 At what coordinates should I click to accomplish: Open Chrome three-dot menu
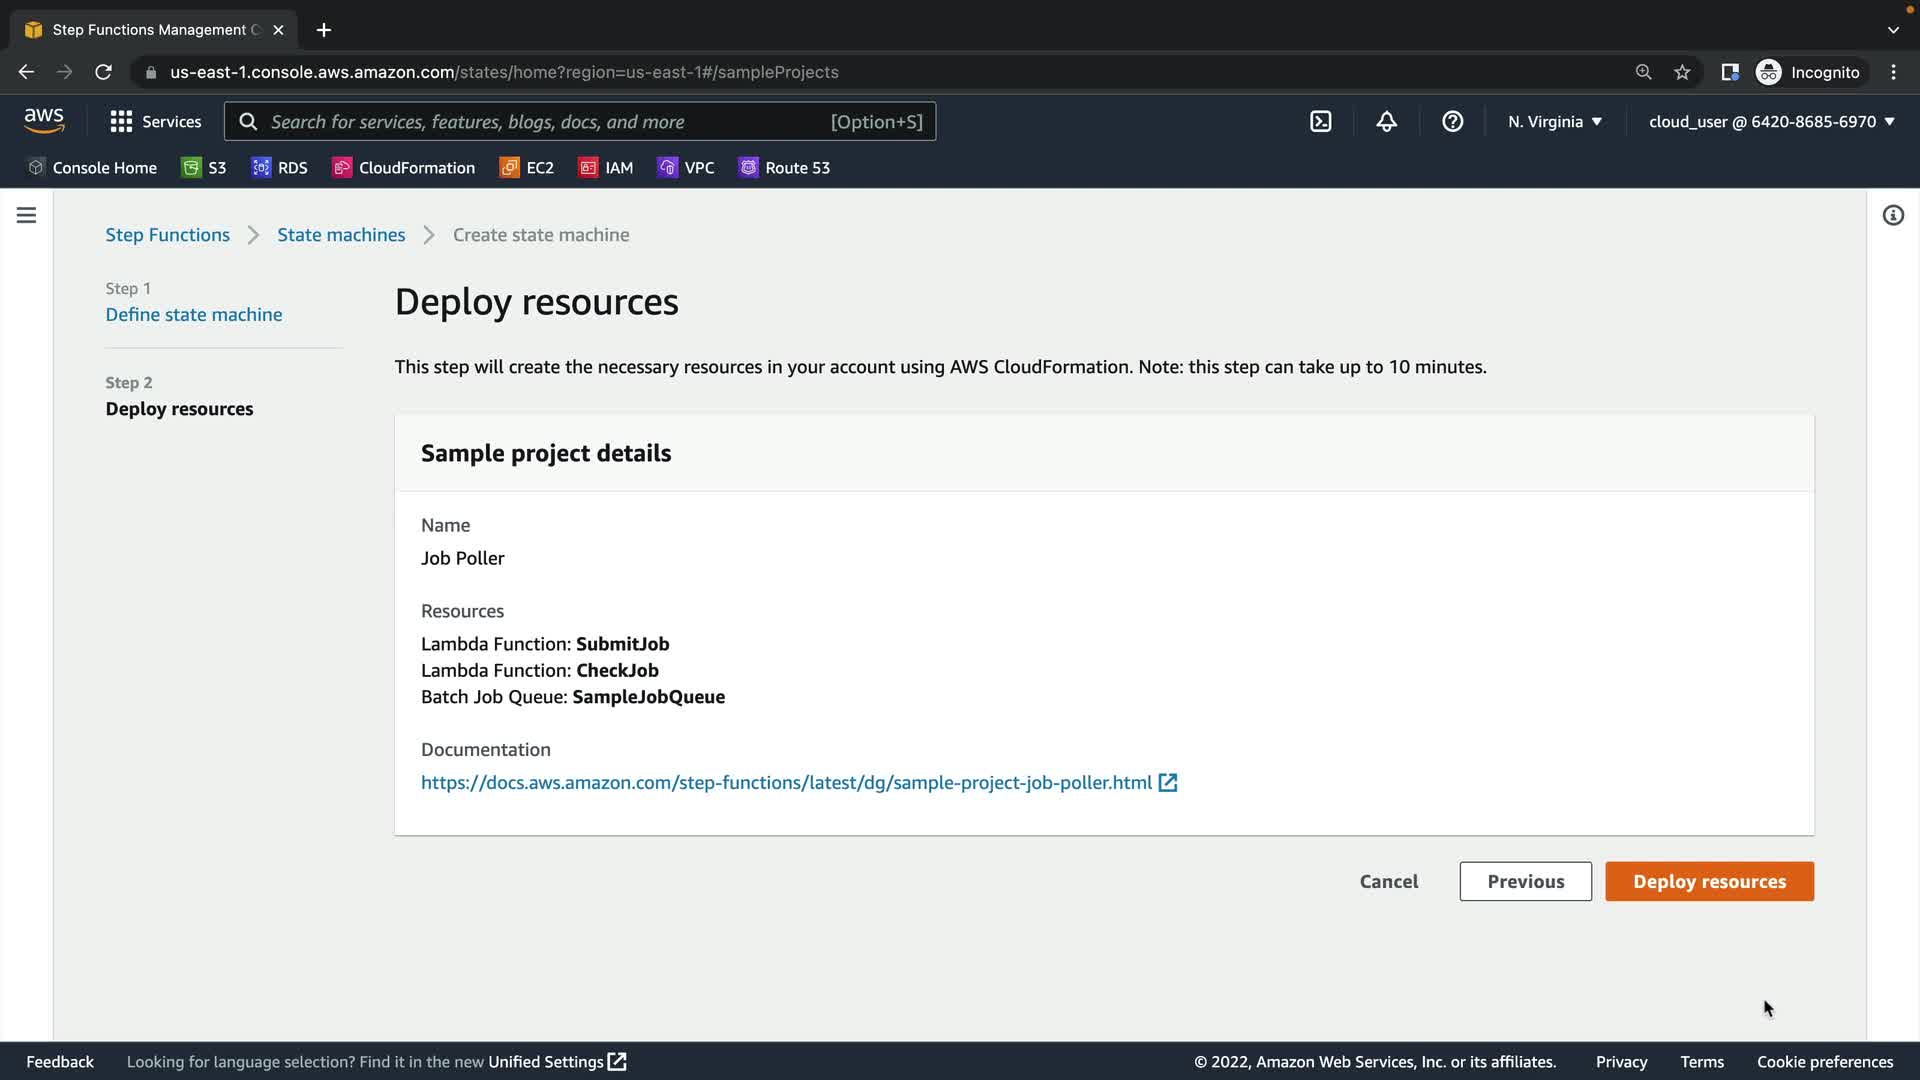pyautogui.click(x=1893, y=72)
